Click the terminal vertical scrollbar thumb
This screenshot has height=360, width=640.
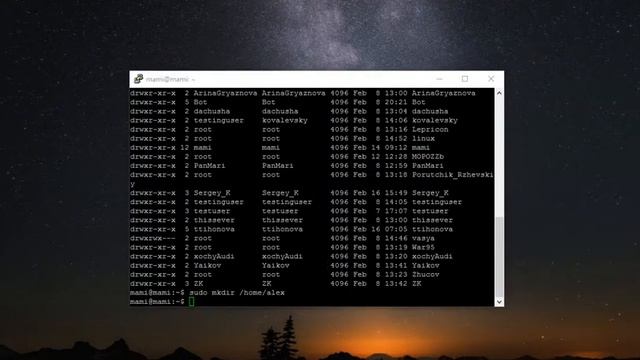coord(499,257)
